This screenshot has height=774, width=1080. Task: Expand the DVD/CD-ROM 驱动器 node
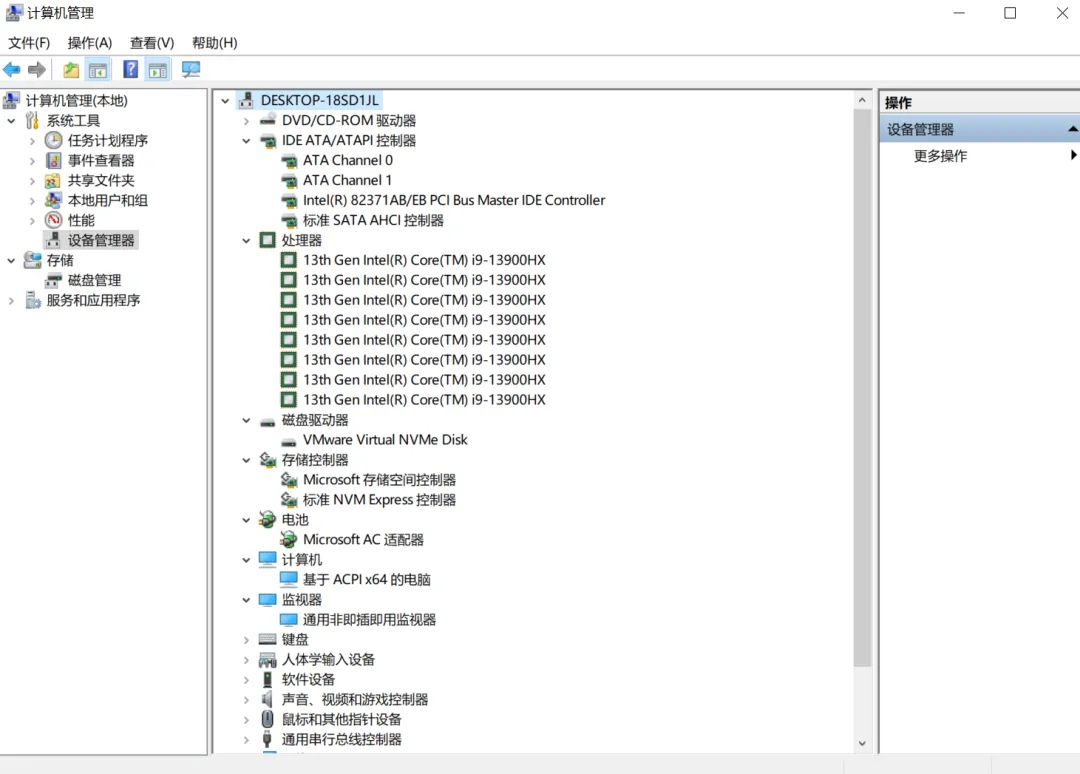pos(247,121)
